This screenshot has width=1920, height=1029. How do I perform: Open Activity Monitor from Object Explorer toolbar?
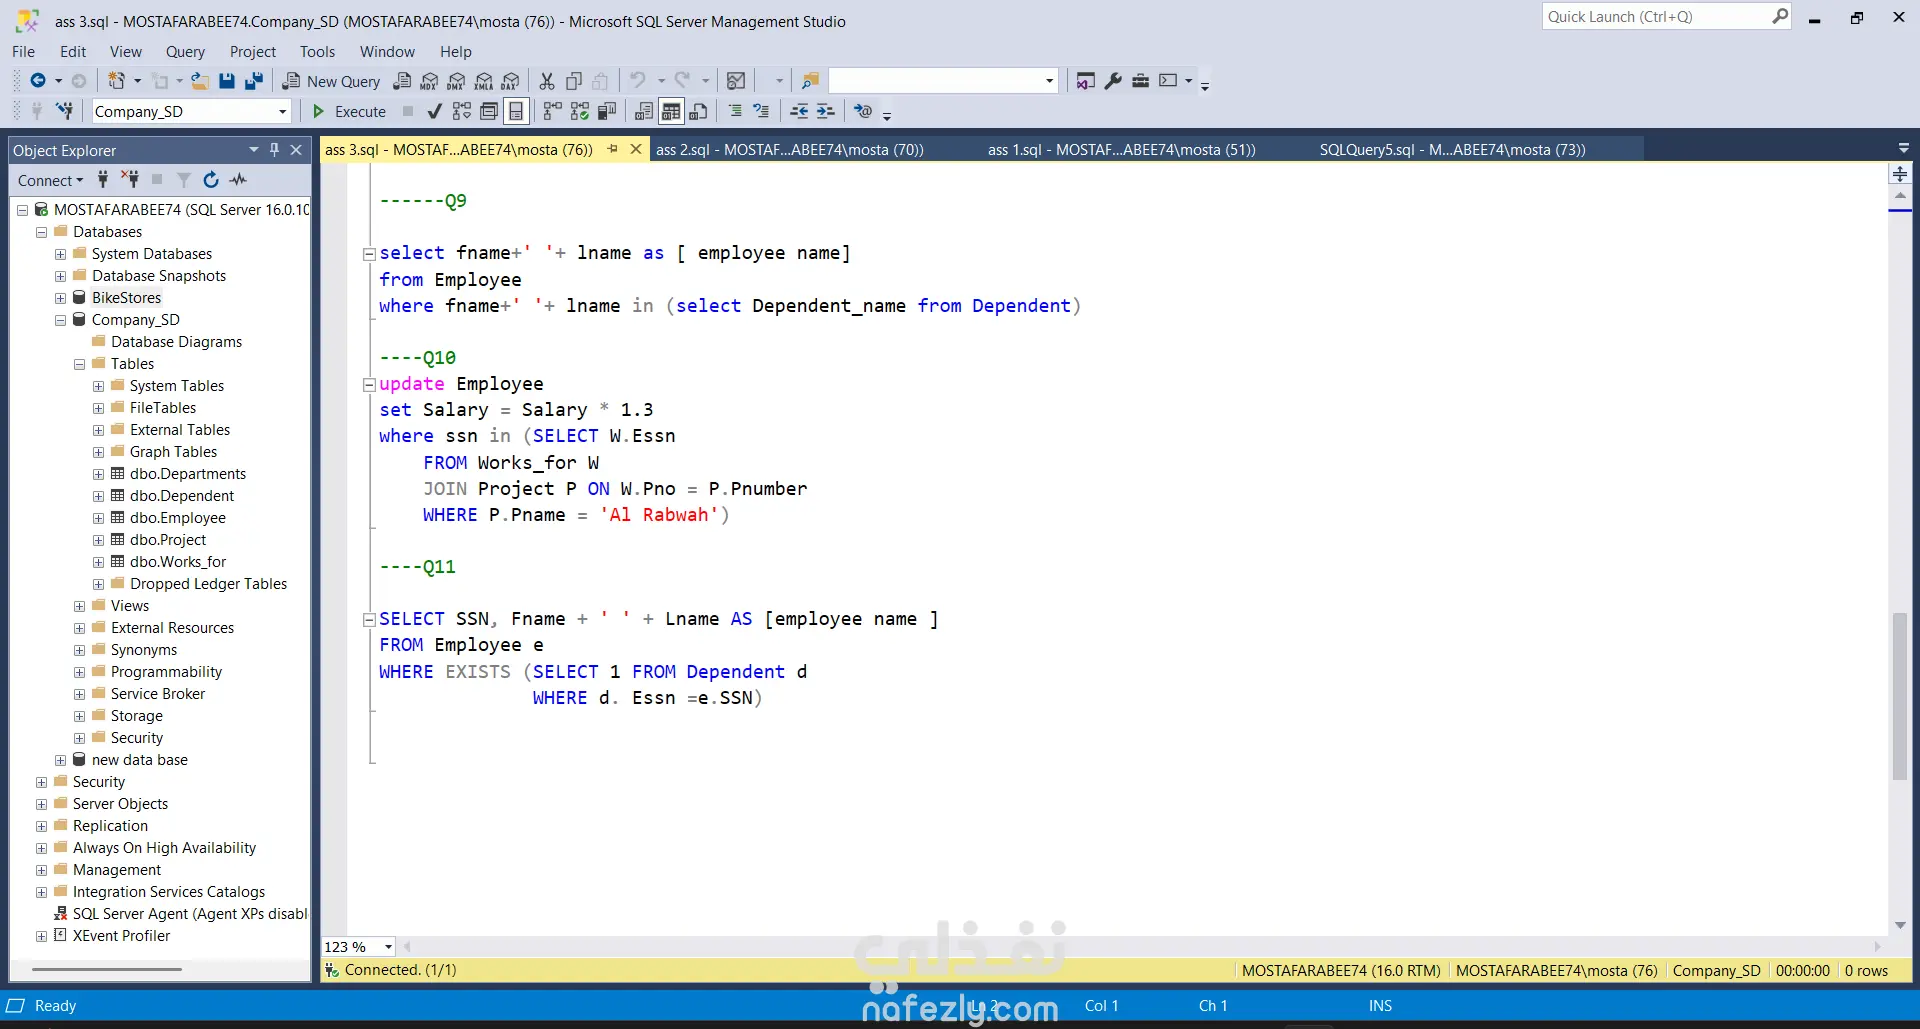[x=238, y=180]
